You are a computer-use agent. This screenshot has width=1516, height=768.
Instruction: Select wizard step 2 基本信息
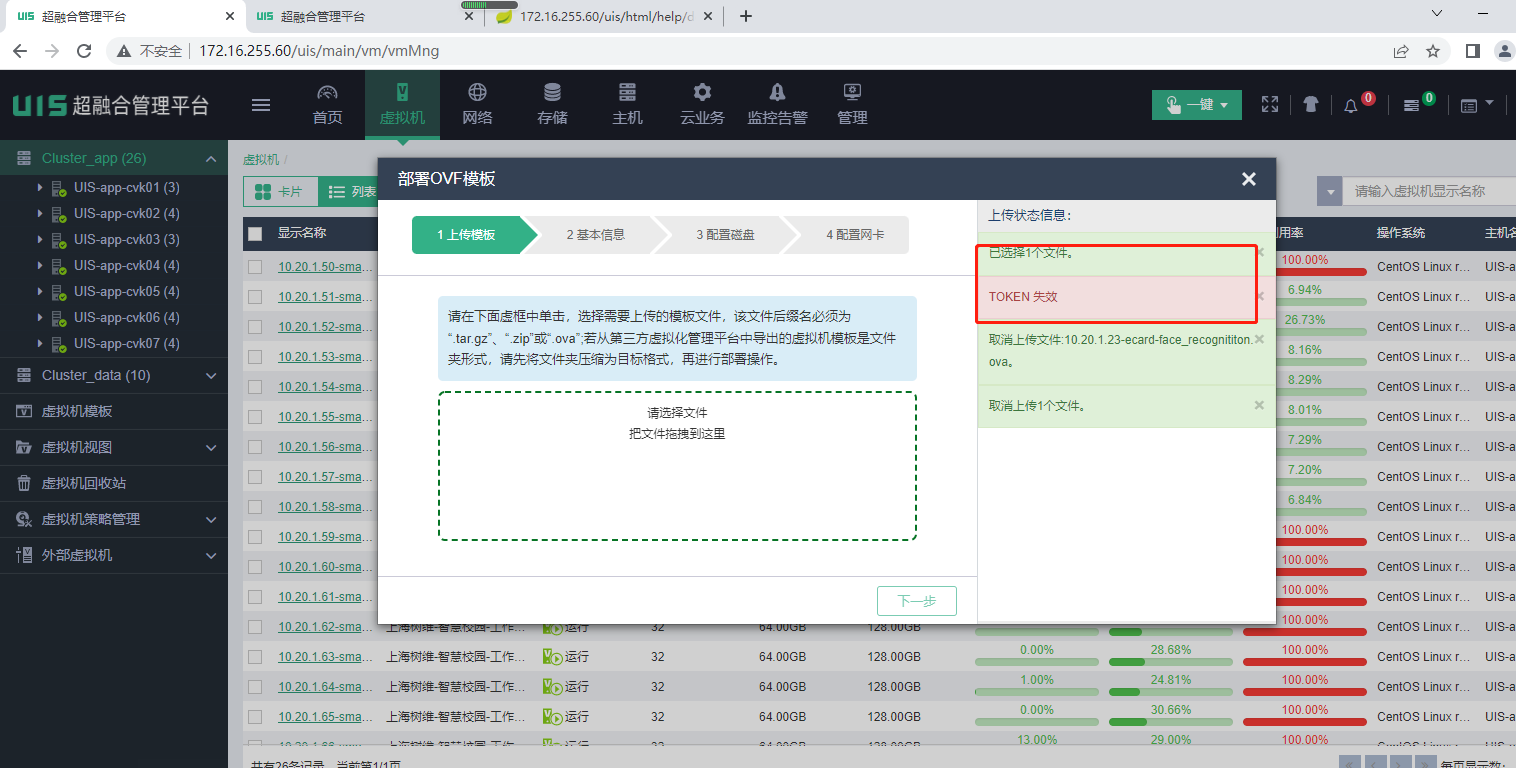click(x=596, y=235)
